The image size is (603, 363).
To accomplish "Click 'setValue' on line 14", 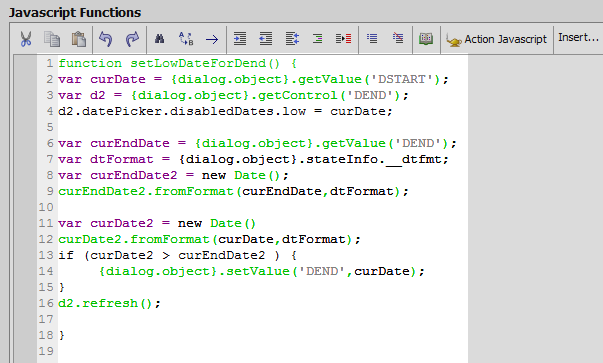I will (x=258, y=271).
